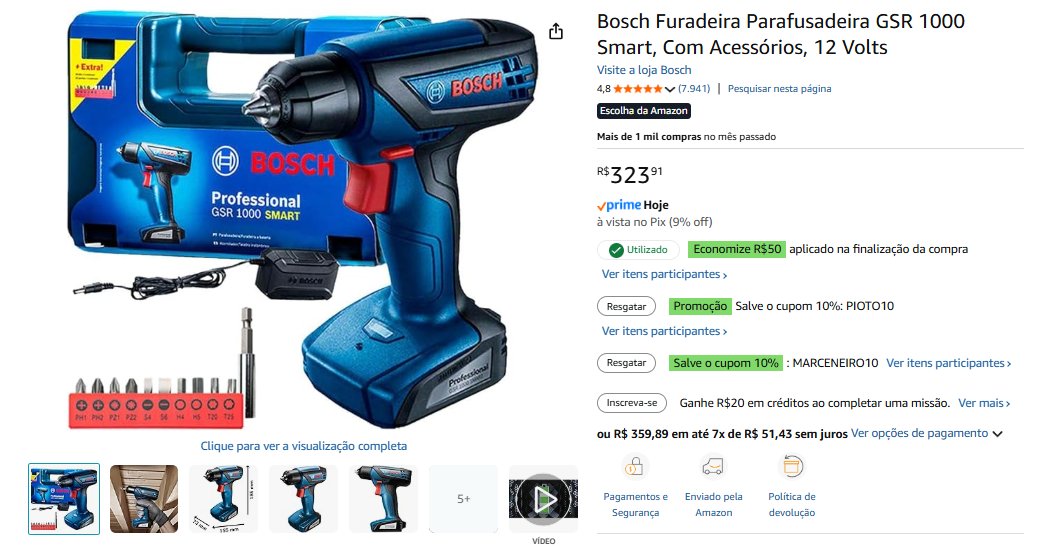Click the Enviado pela Amazon truck icon
This screenshot has height=547, width=1044.
coord(712,466)
